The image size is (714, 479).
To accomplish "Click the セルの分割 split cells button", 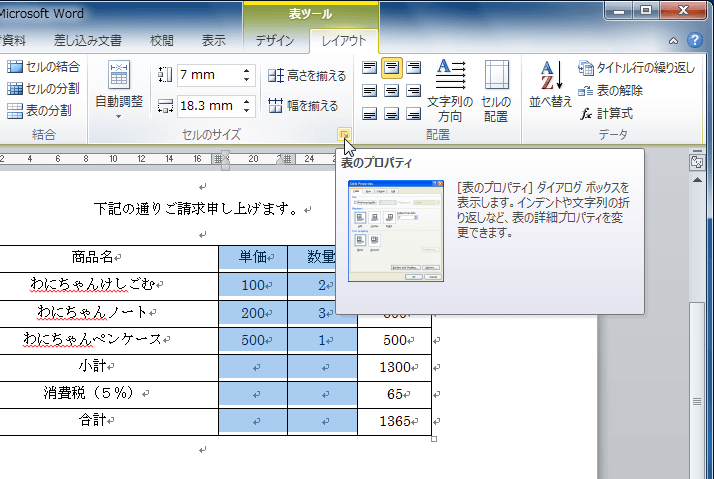I will tap(44, 88).
